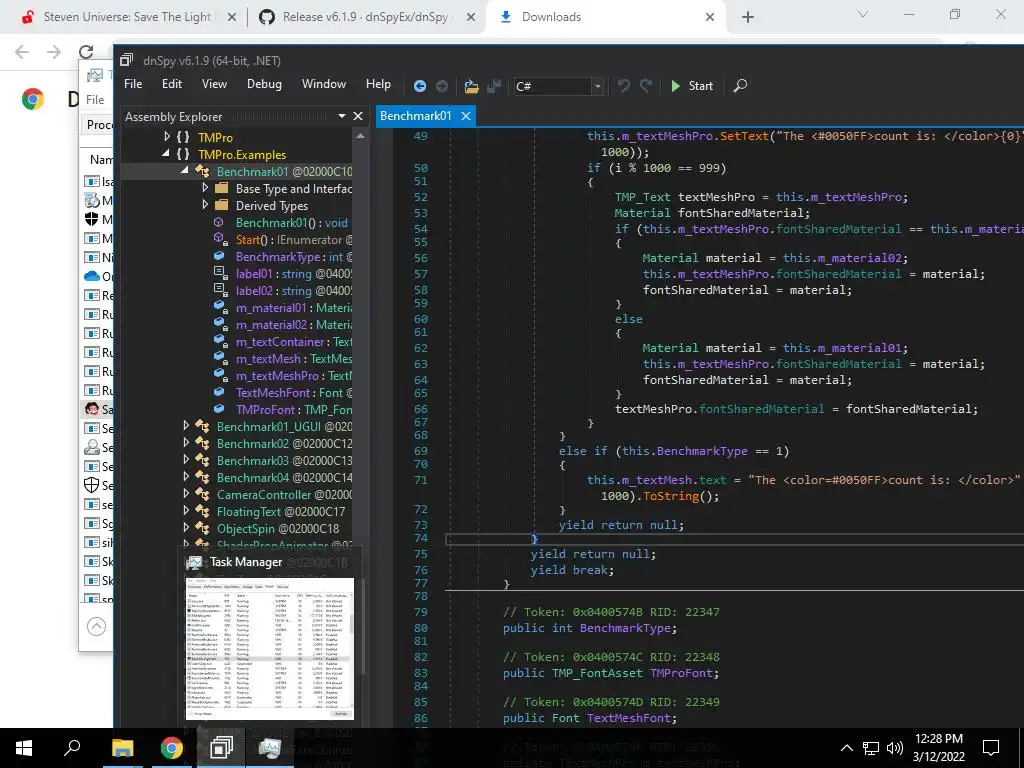This screenshot has width=1024, height=768.
Task: Click the TMPro.Examples namespace braces icon
Action: pyautogui.click(x=184, y=154)
